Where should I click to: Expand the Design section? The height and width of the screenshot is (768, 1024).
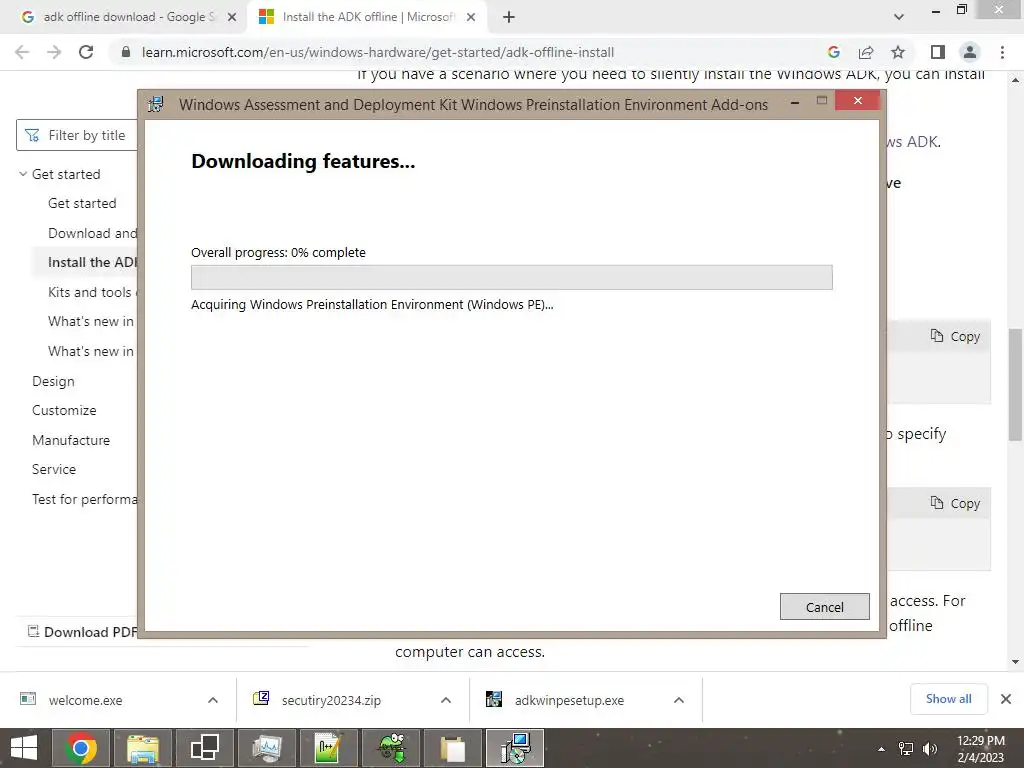click(x=54, y=381)
